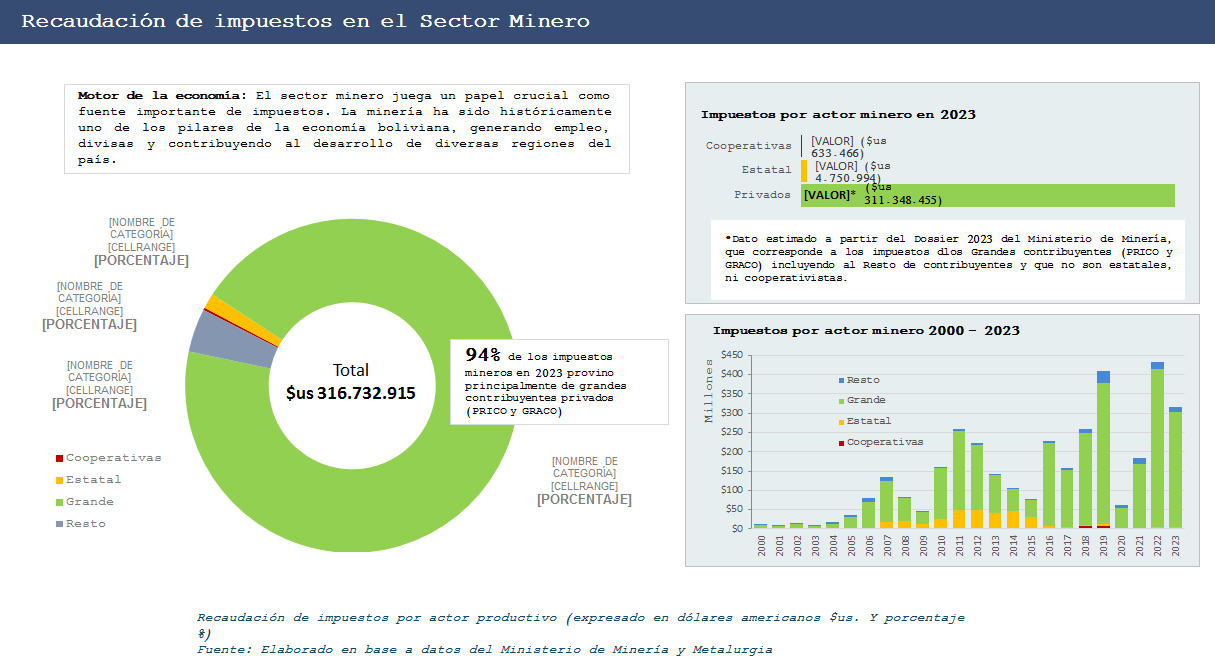Select the 'Fuente: Elaborado en base' source caption
Viewport: 1215px width, 668px height.
(484, 650)
